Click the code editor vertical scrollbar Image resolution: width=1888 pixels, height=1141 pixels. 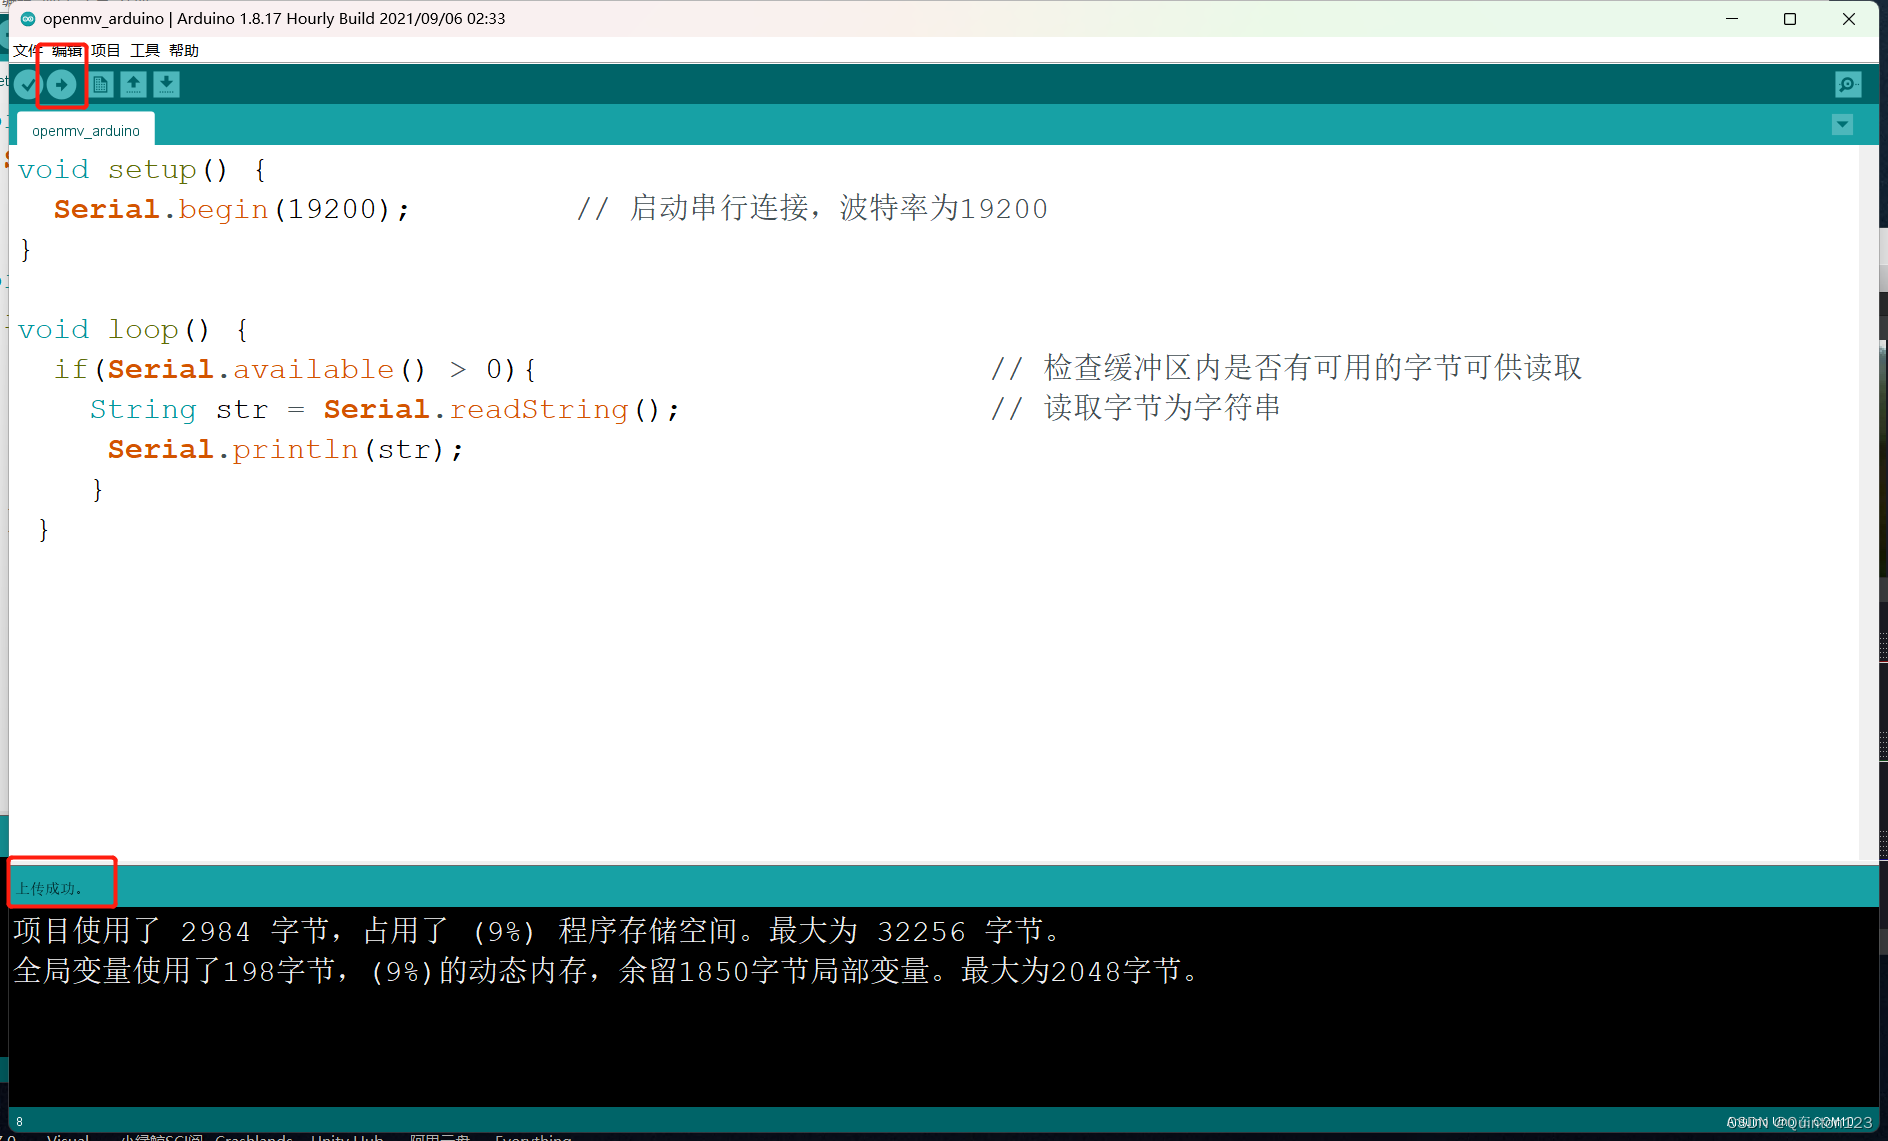click(x=1868, y=502)
